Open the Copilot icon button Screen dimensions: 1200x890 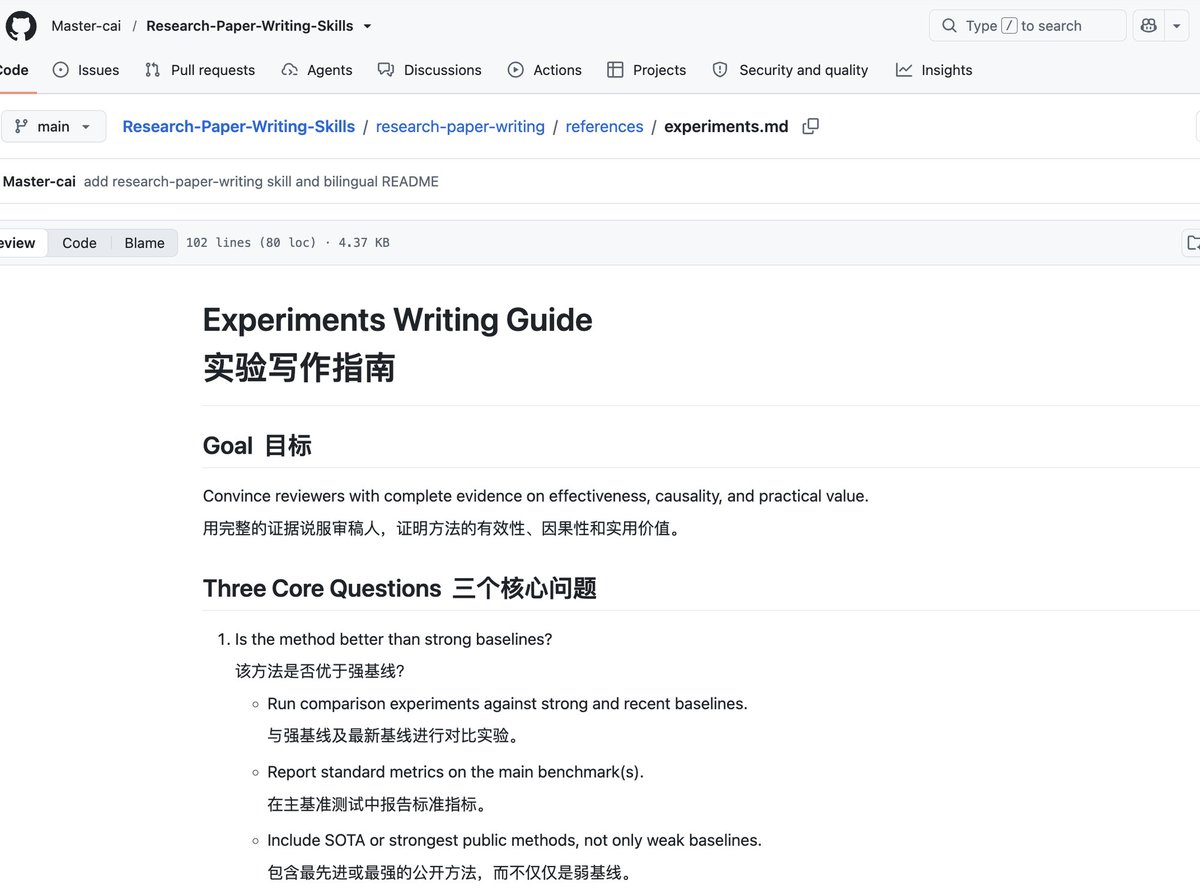click(1149, 26)
